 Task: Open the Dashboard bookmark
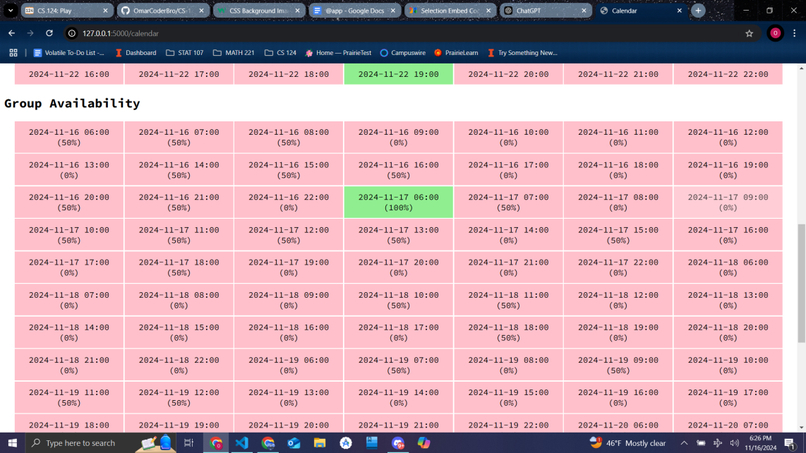tap(136, 52)
